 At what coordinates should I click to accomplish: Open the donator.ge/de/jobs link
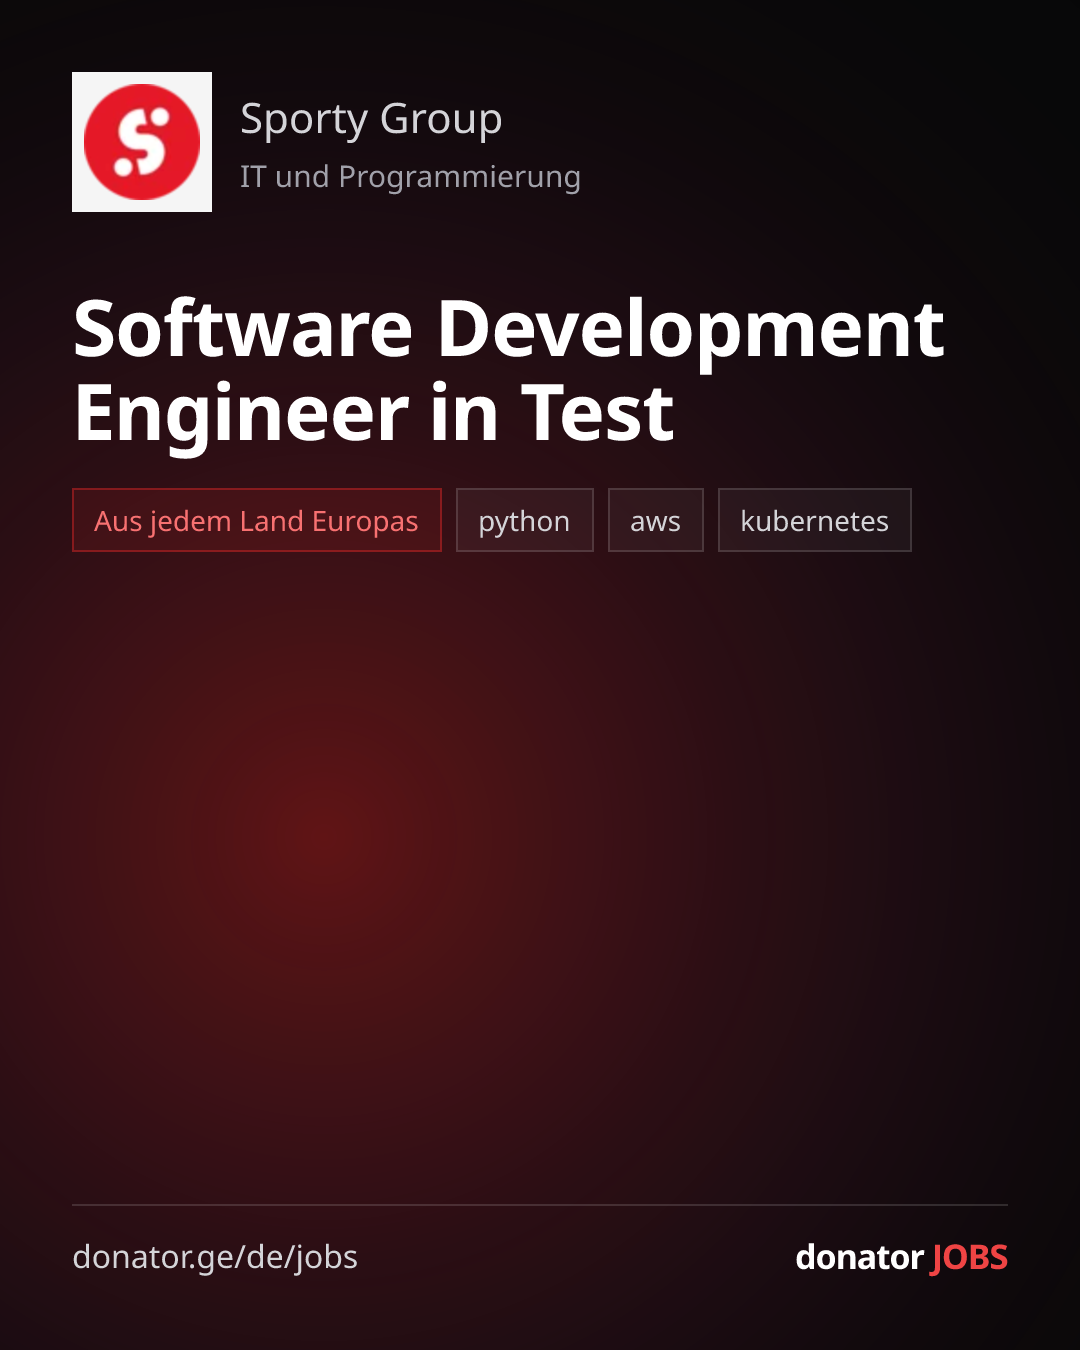click(x=215, y=1257)
